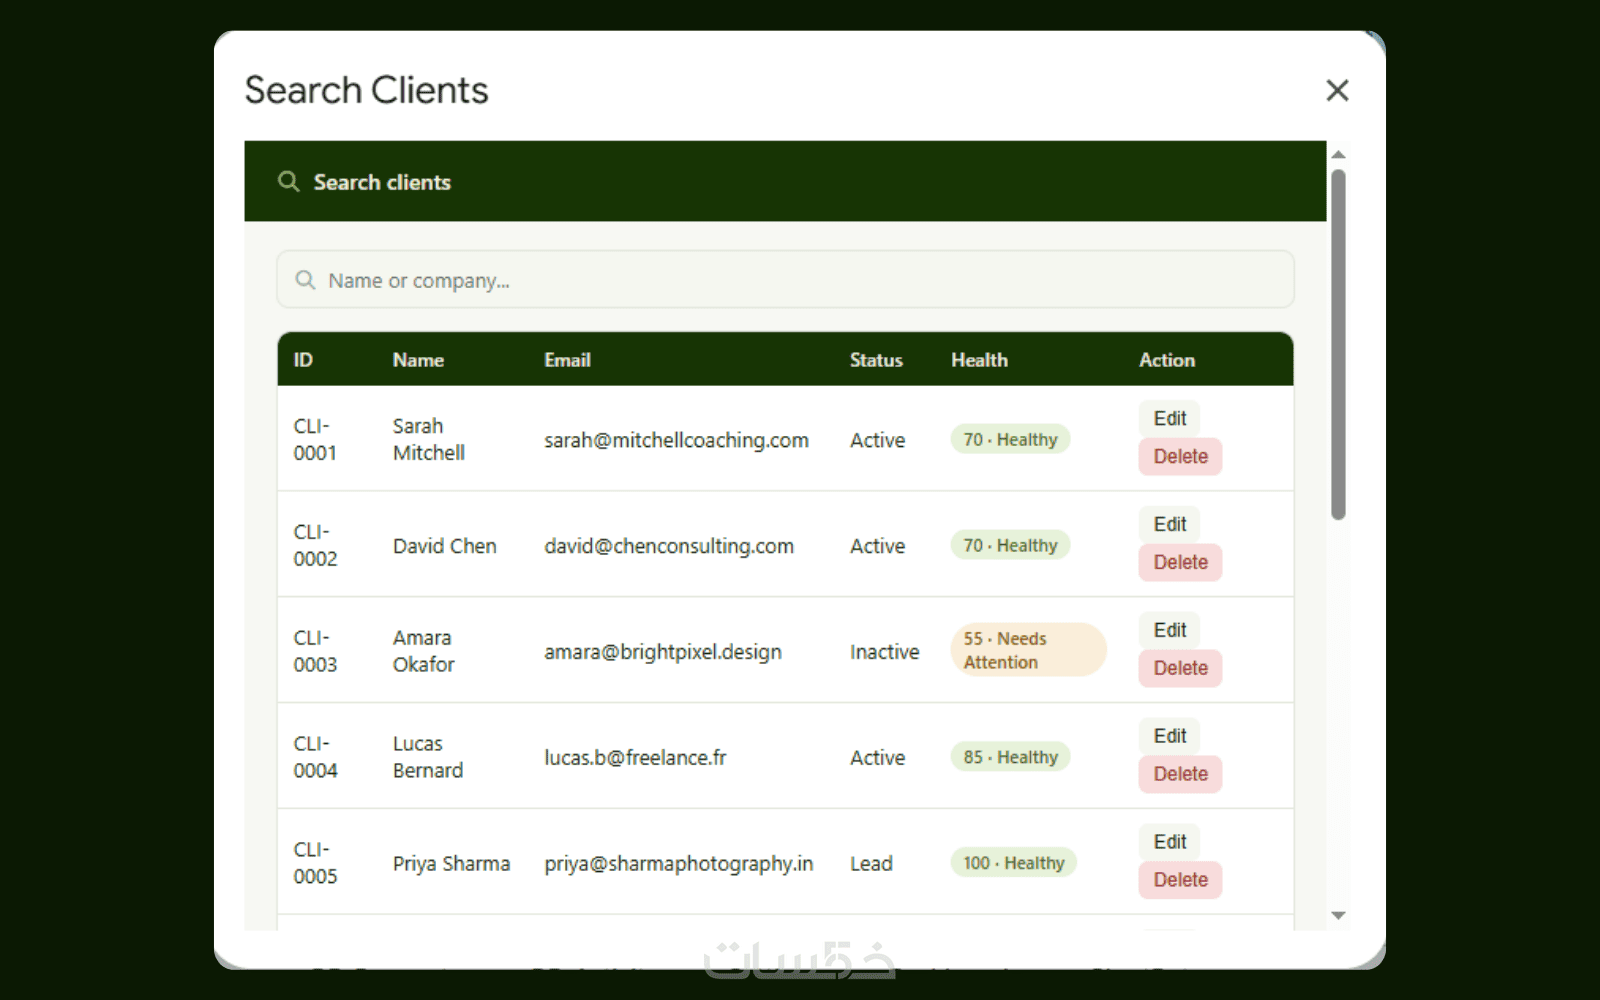This screenshot has width=1600, height=1000.
Task: Click the 55 Needs Attention health badge
Action: [x=1028, y=650]
